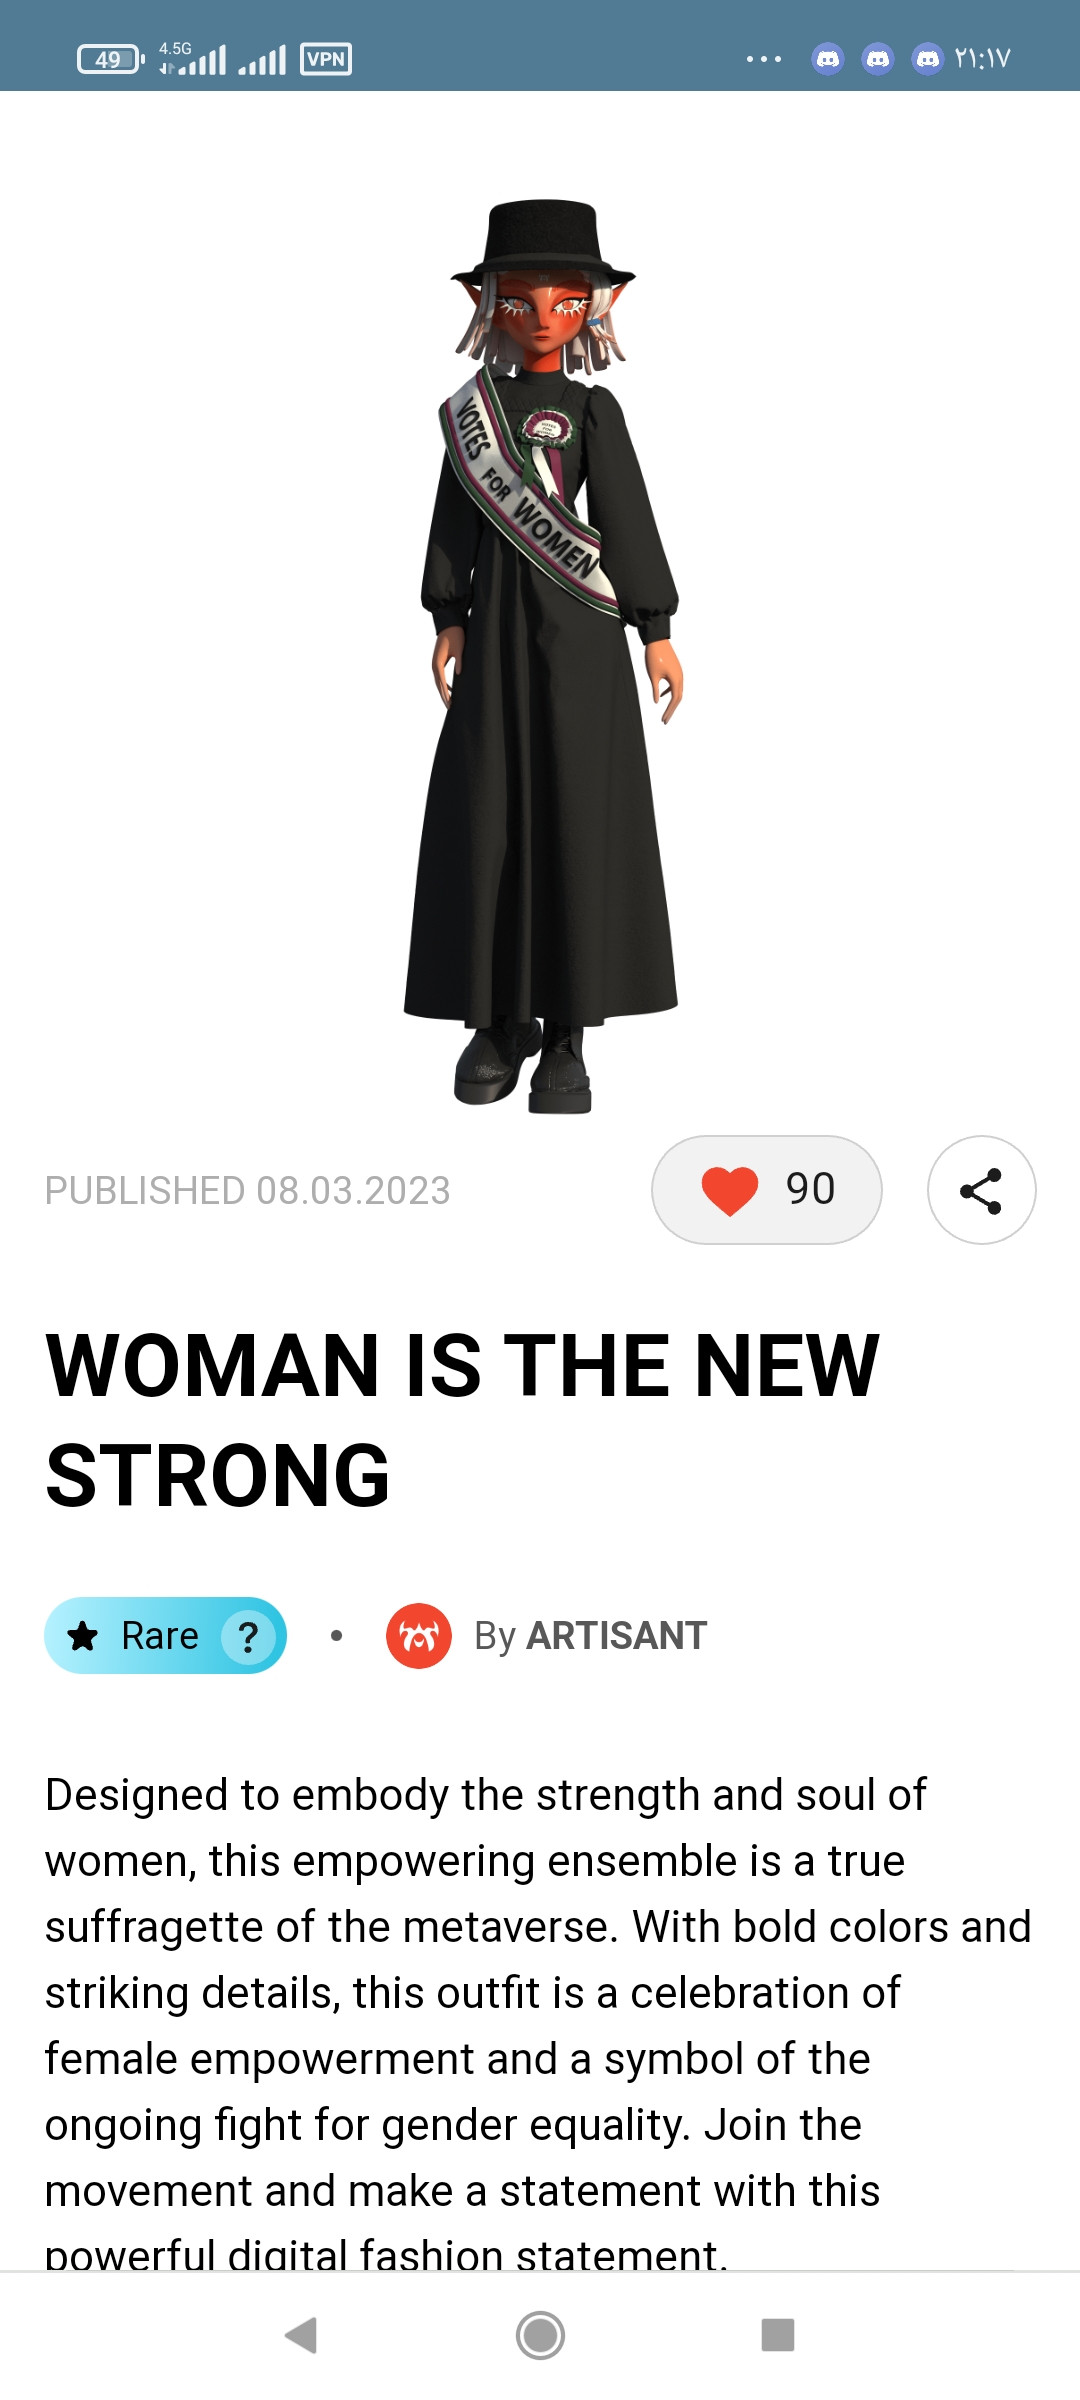Tap the outfit description paragraph
Viewport: 1080px width, 2400px height.
[x=538, y=2020]
